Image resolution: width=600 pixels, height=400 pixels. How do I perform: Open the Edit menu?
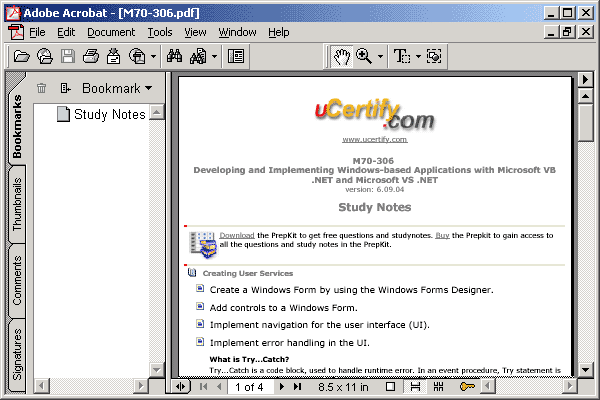coord(66,33)
